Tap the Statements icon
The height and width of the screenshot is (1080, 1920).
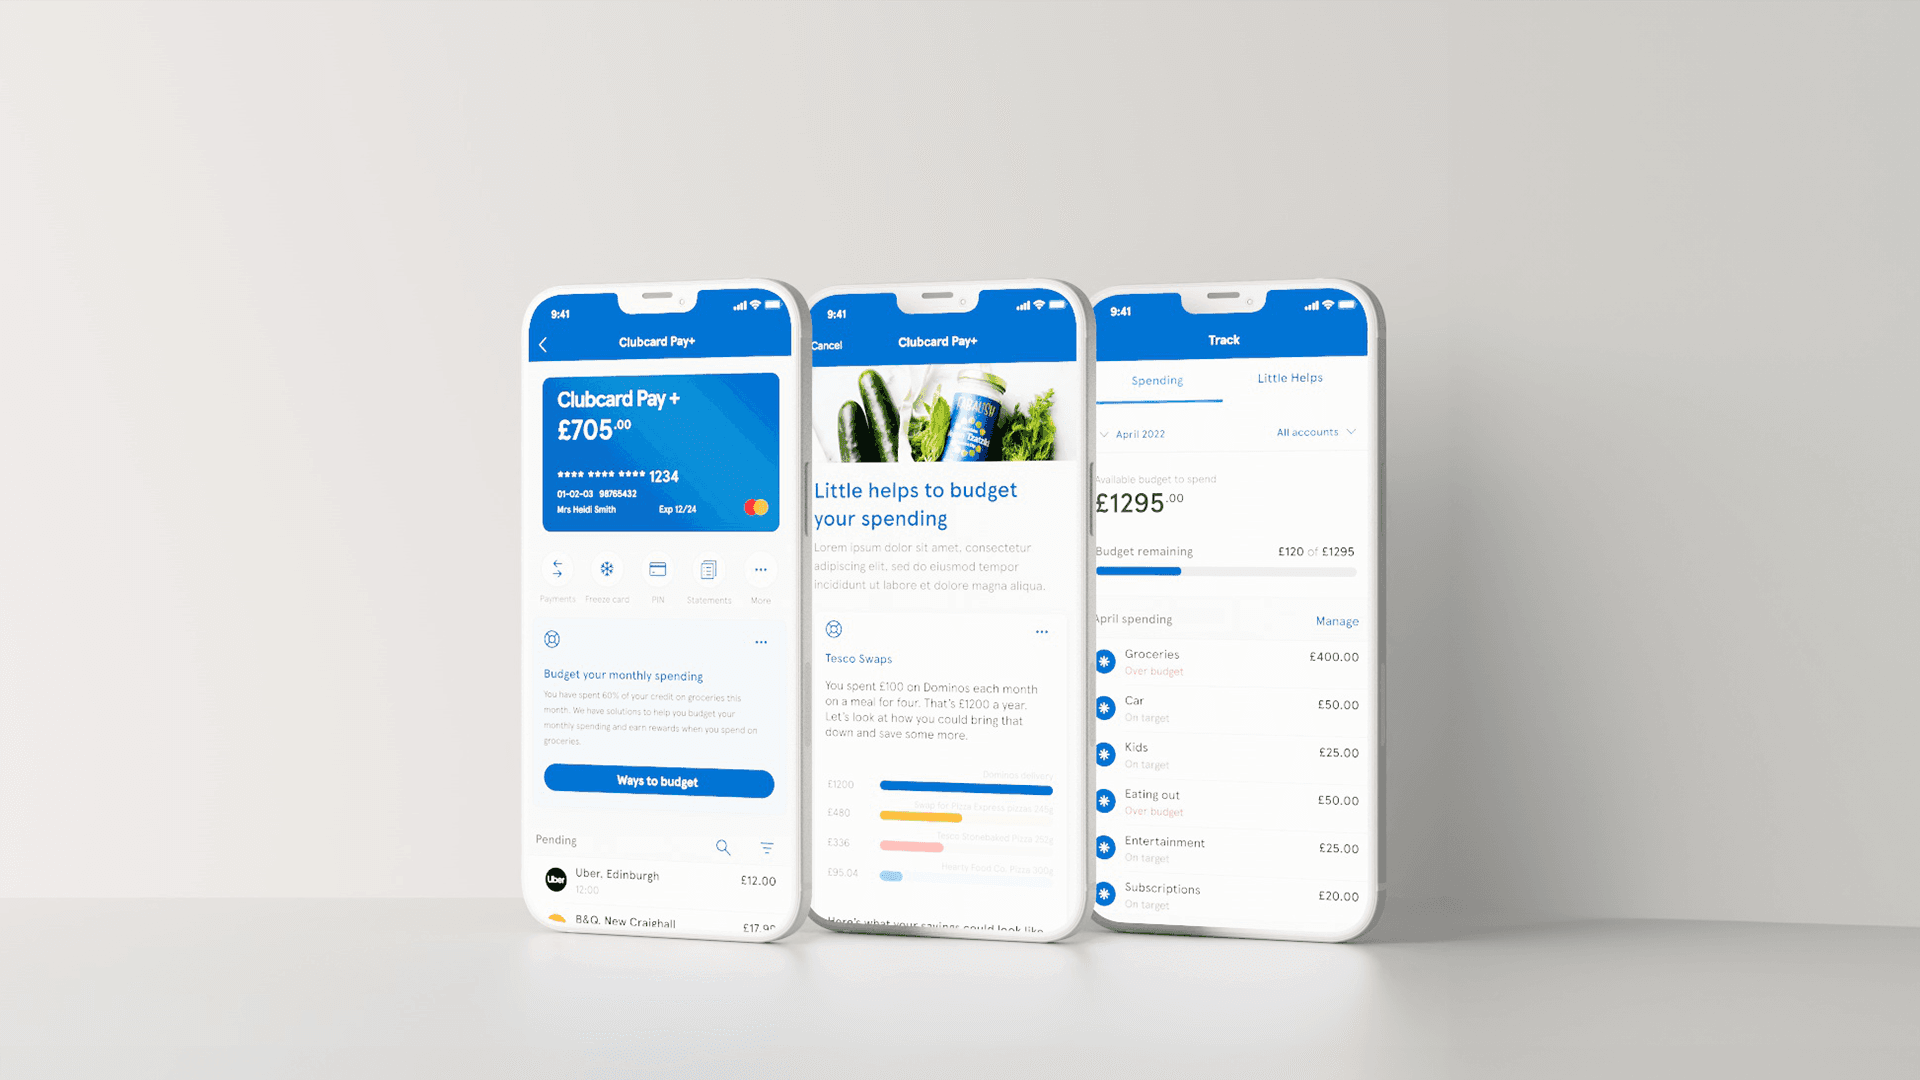[709, 570]
